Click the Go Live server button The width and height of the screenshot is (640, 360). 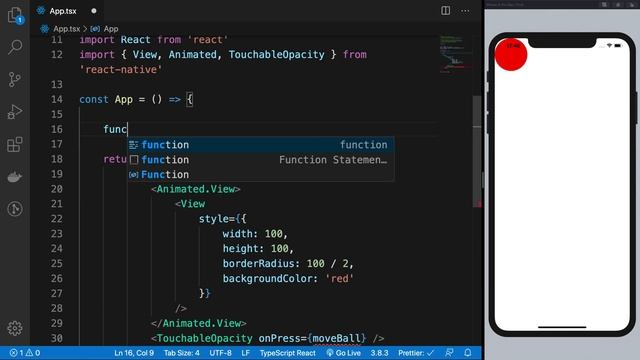344,353
